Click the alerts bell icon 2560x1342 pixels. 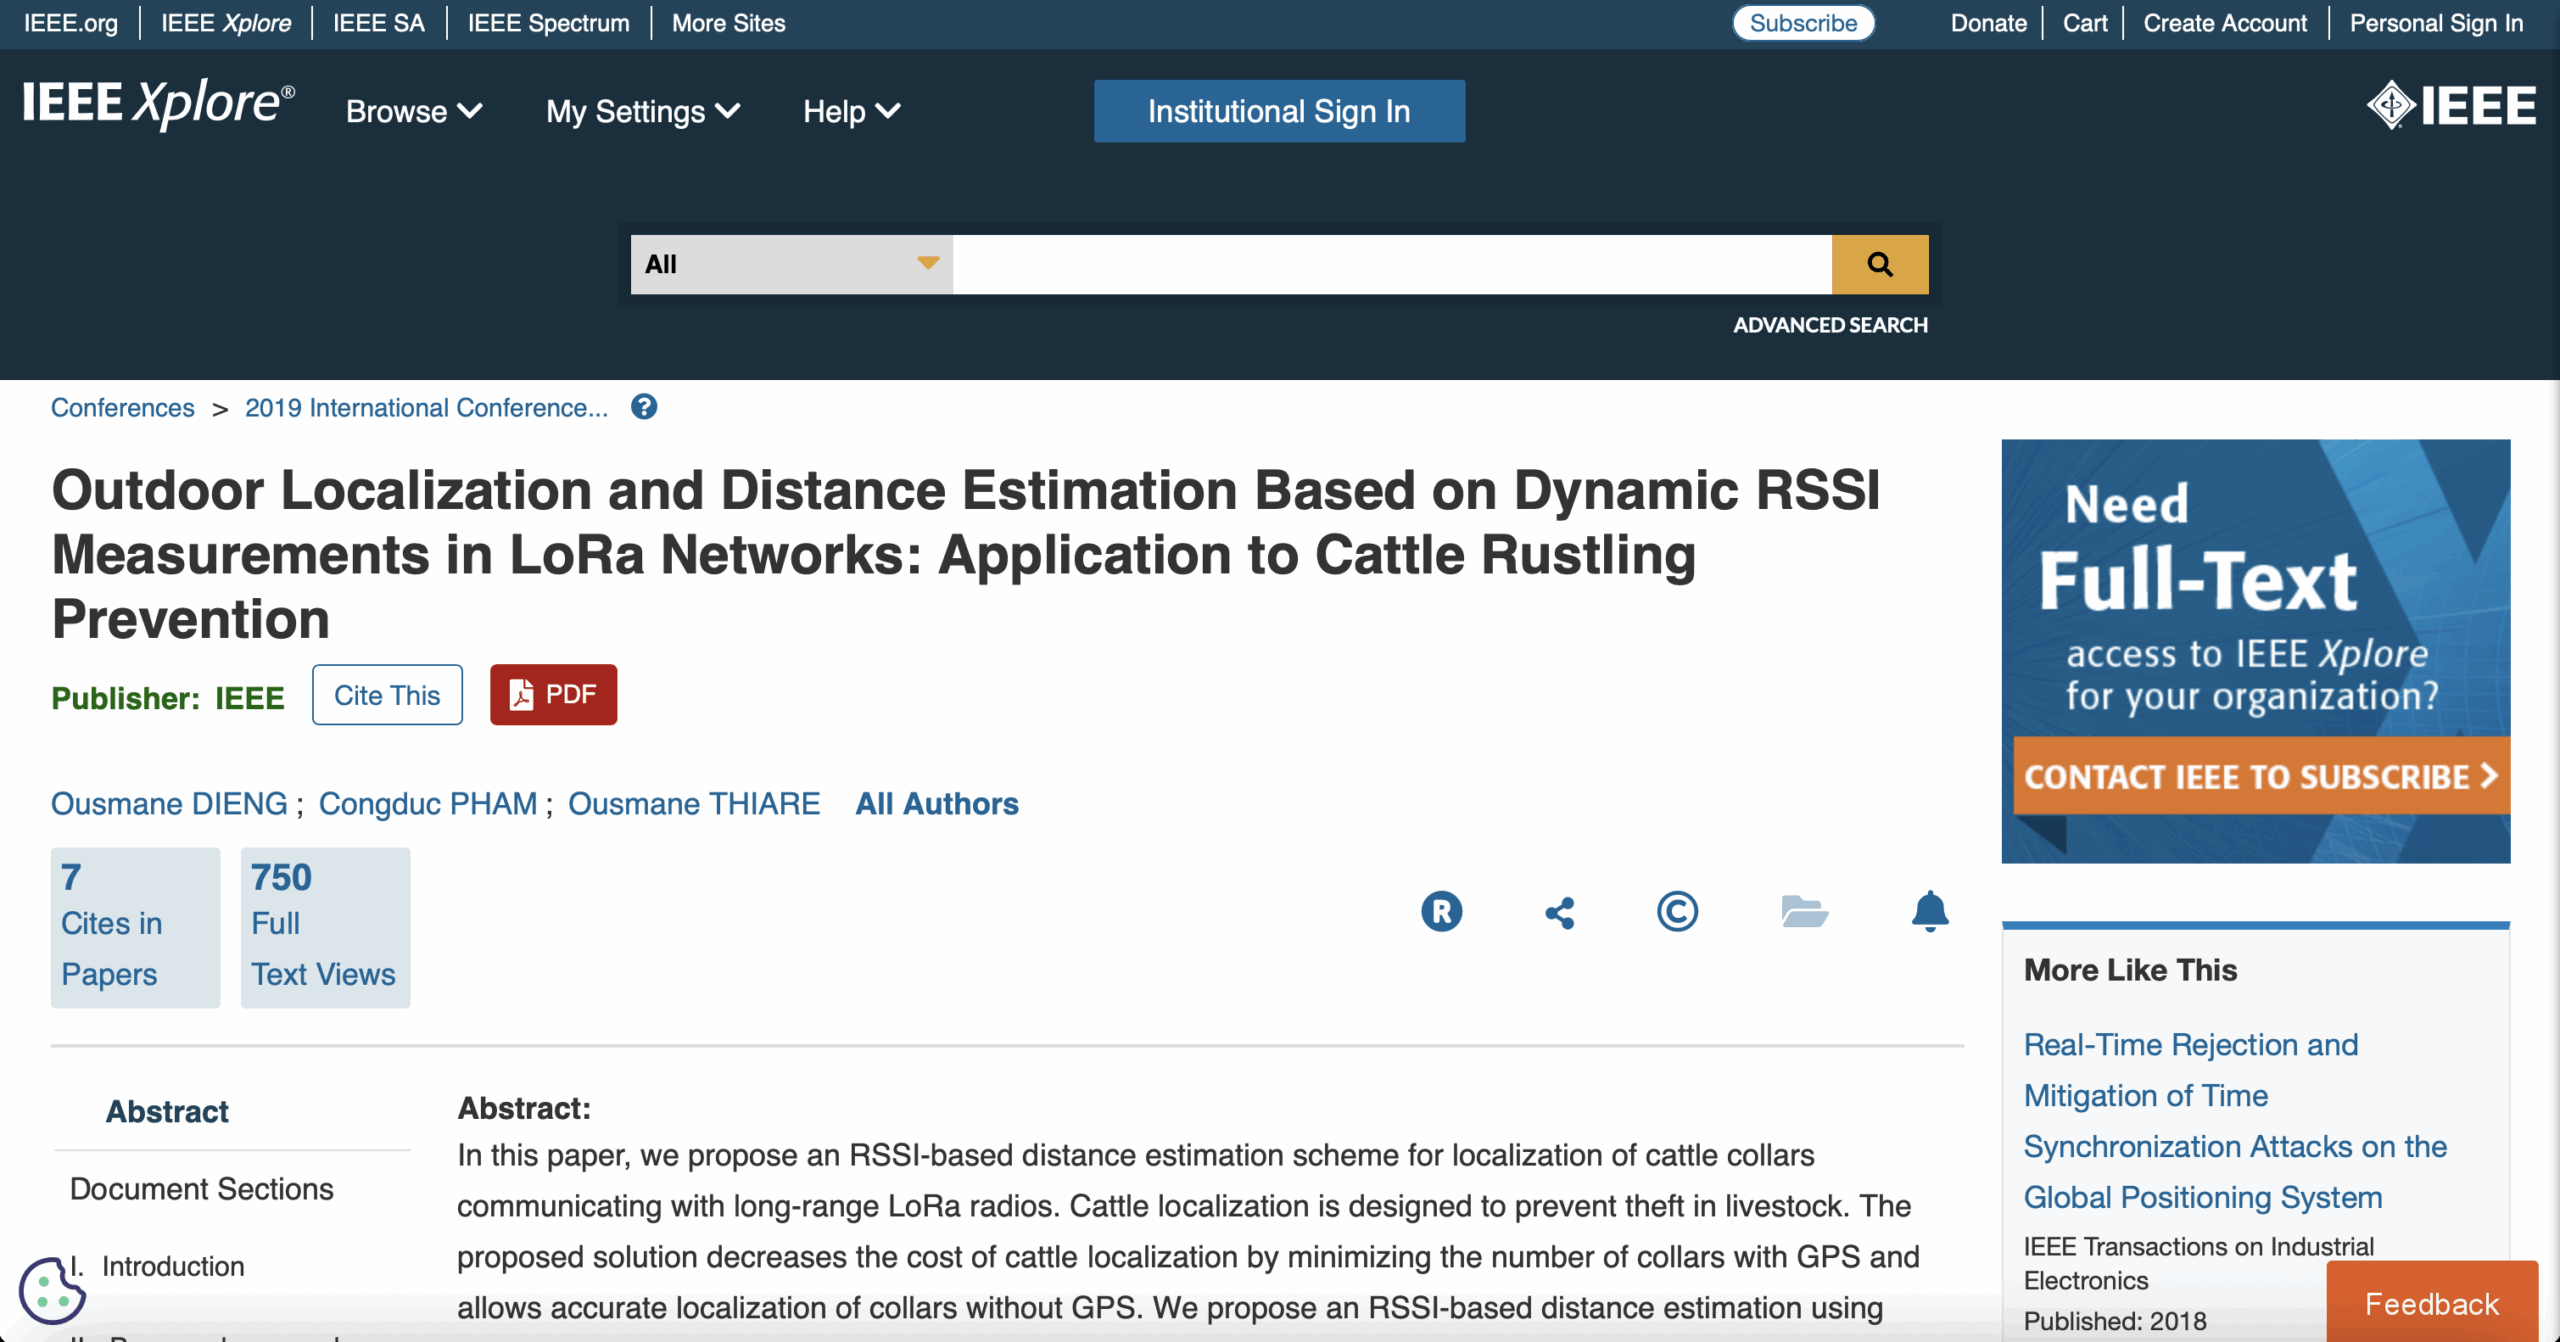click(x=1929, y=911)
